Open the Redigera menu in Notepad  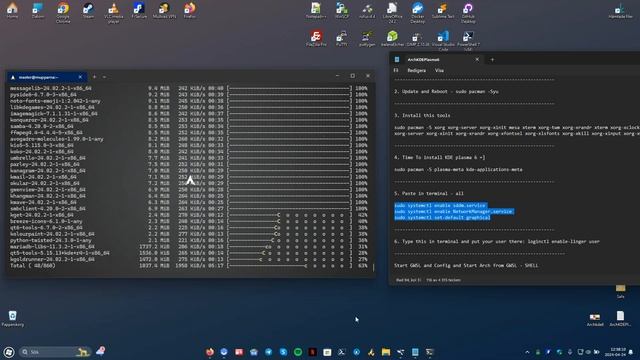tap(416, 71)
